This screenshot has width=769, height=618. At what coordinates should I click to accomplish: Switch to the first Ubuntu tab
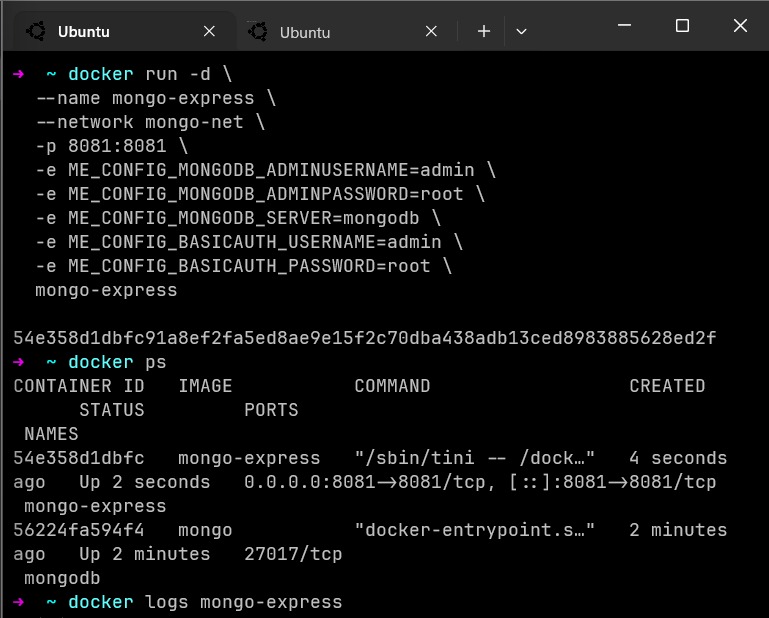tap(125, 31)
